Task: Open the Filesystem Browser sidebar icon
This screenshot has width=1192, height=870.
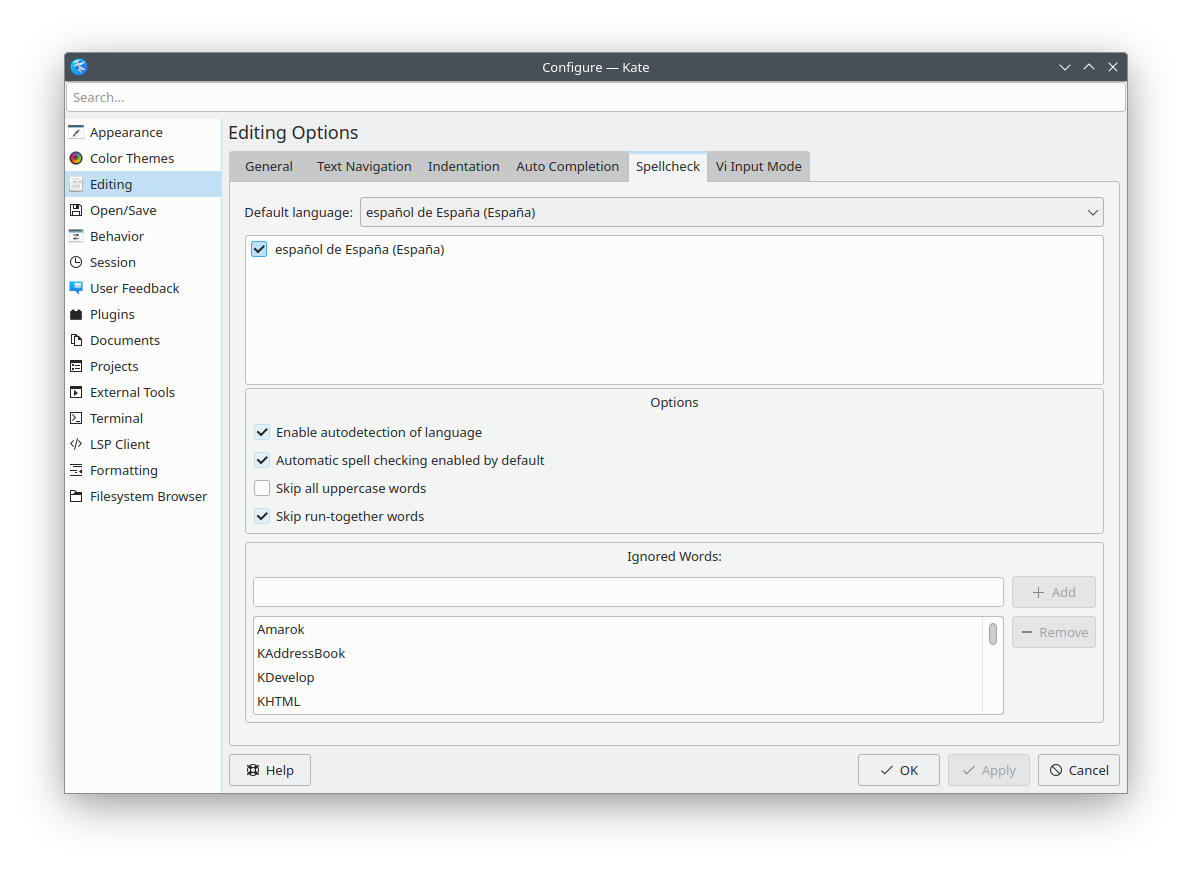Action: [x=76, y=496]
